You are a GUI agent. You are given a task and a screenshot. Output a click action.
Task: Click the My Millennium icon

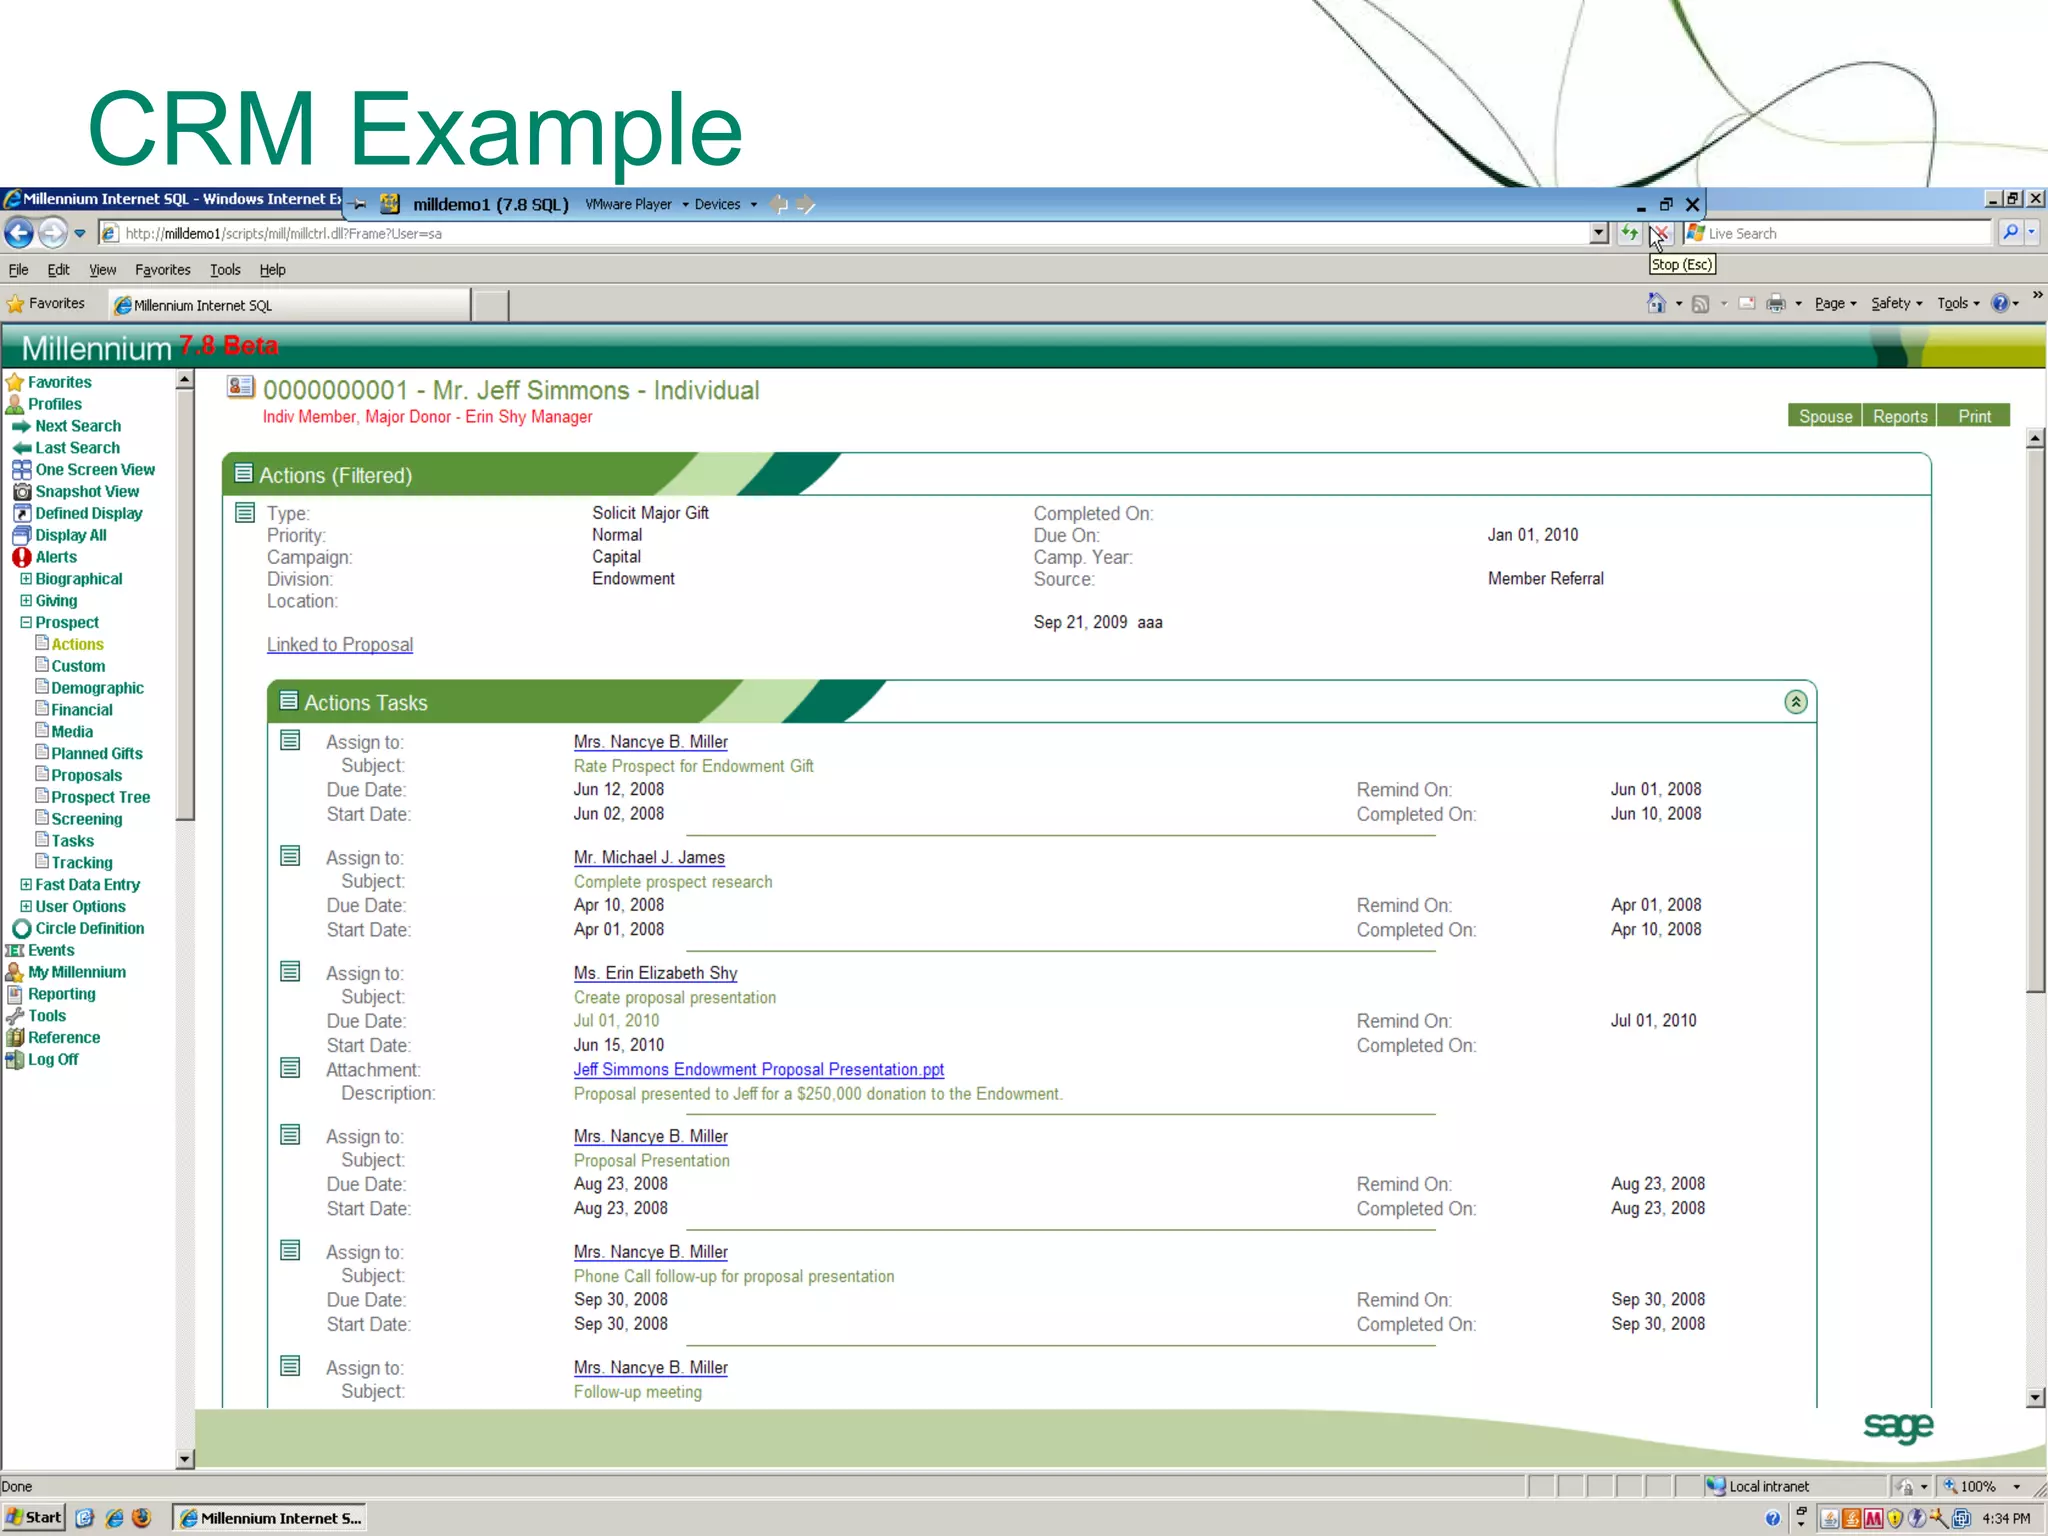pyautogui.click(x=14, y=972)
